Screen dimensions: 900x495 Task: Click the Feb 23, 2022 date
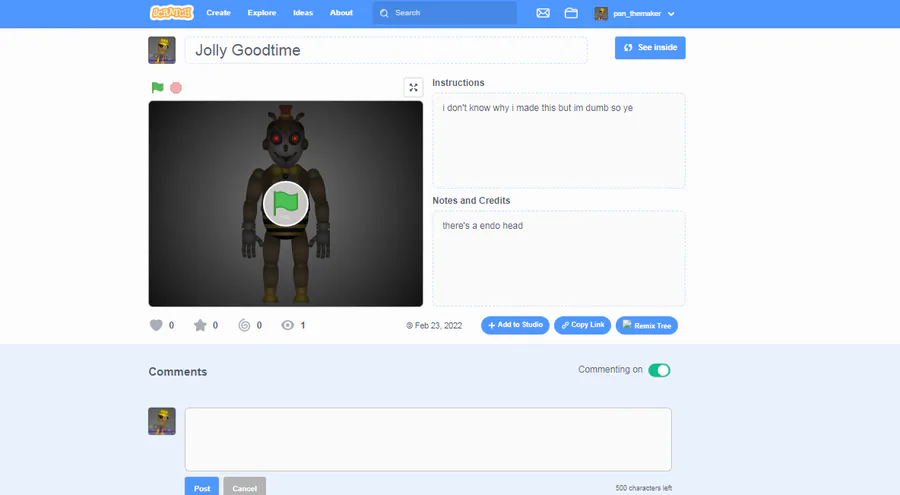point(438,326)
